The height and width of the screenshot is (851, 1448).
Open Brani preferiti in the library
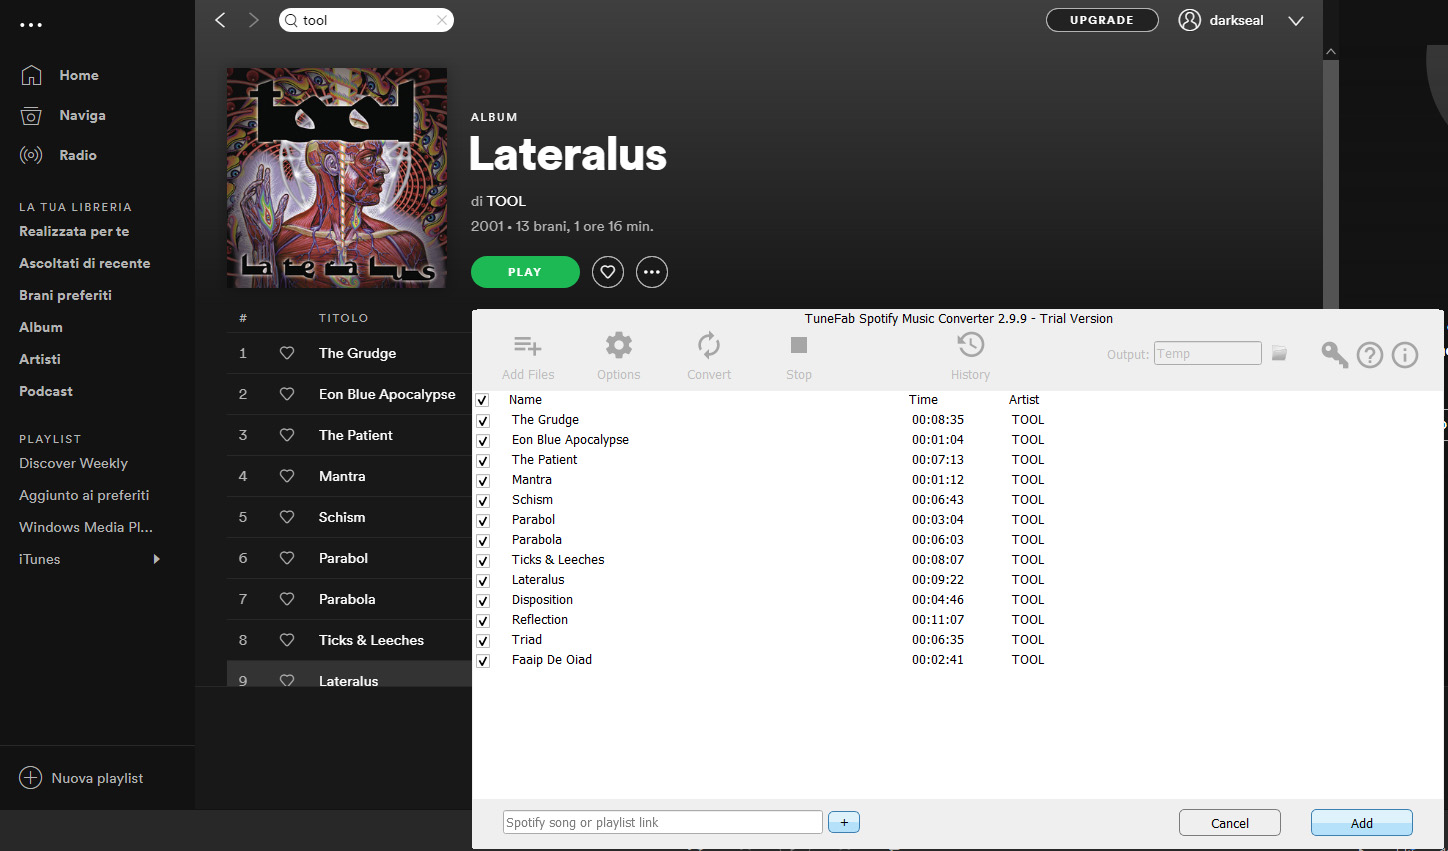65,295
